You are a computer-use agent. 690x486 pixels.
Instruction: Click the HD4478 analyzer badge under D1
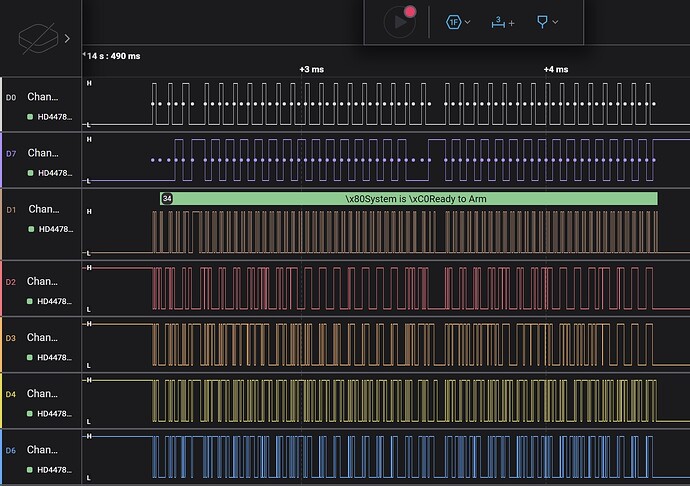coord(50,229)
